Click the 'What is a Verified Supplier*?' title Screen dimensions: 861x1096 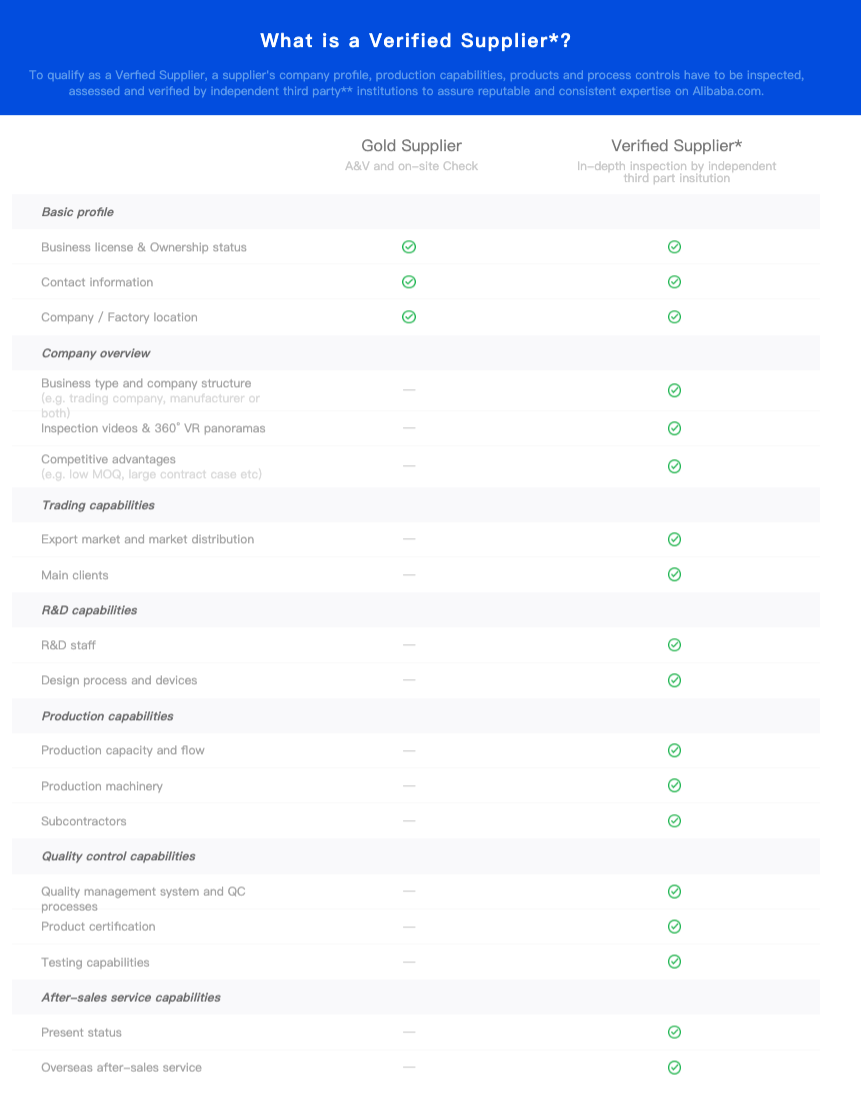pyautogui.click(x=416, y=41)
